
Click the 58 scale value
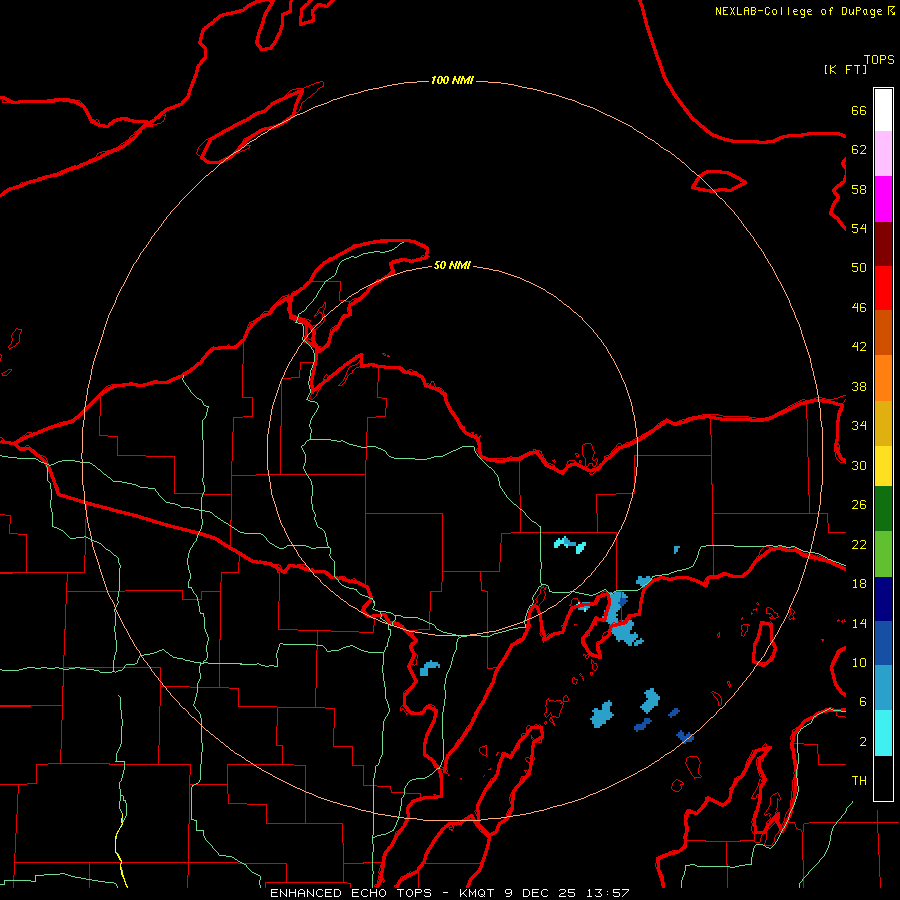[x=859, y=189]
